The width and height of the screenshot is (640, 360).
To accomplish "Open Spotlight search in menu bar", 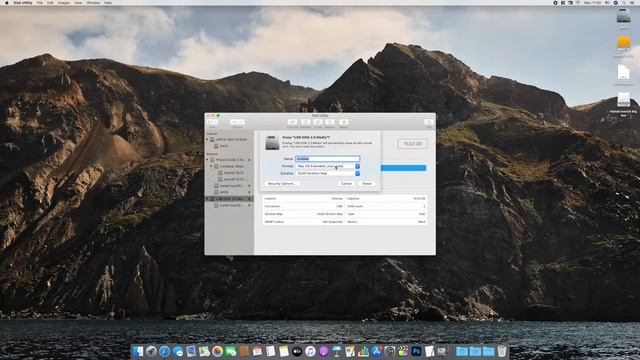I will [x=624, y=3].
